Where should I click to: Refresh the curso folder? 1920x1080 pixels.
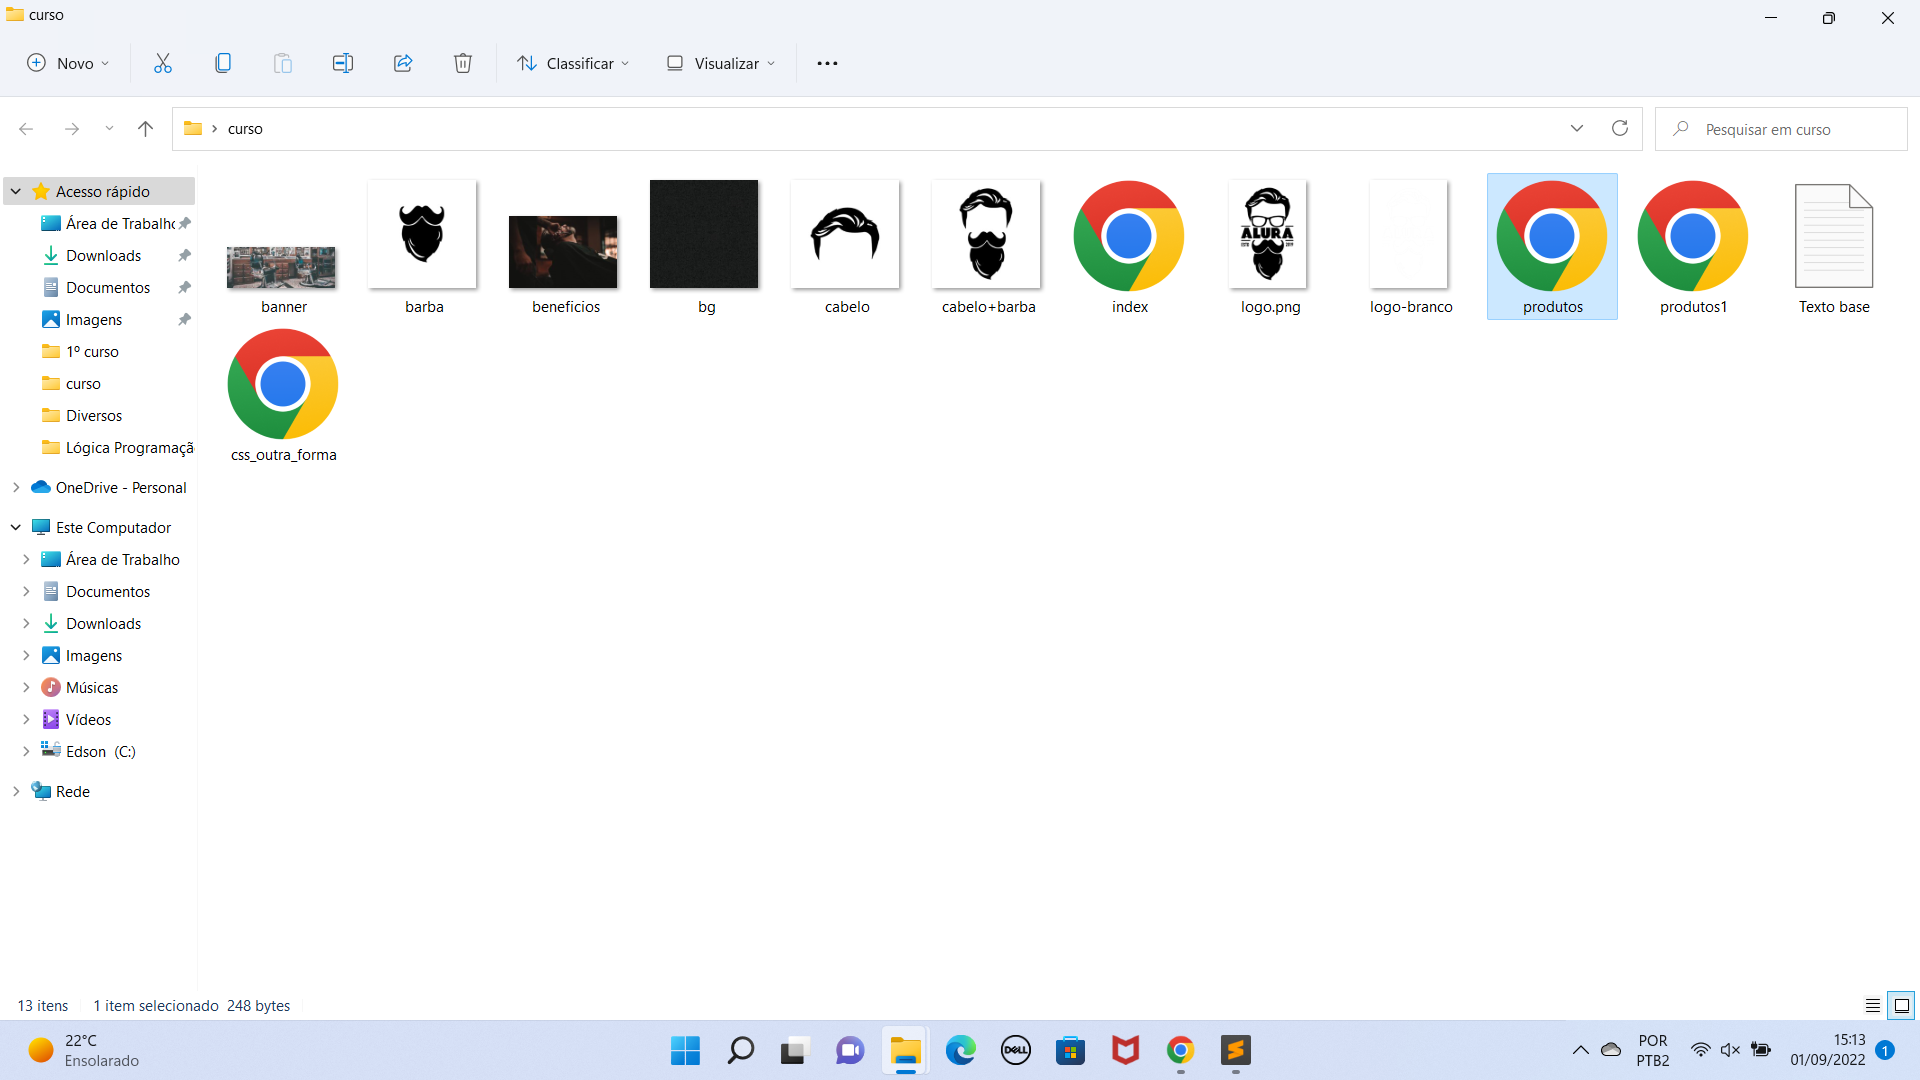tap(1620, 128)
